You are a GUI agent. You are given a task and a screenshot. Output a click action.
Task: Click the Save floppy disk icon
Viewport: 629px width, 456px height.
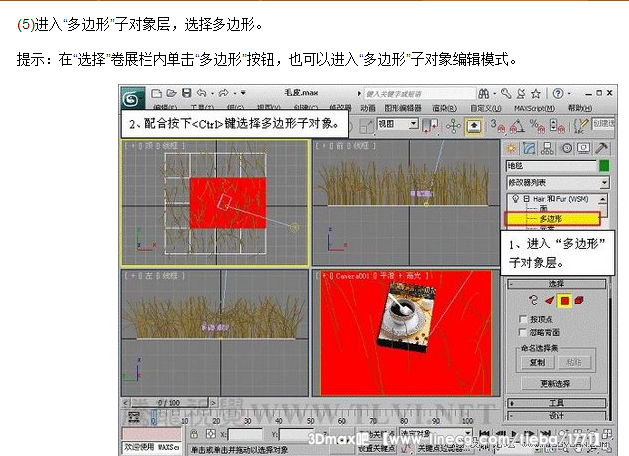click(x=187, y=93)
